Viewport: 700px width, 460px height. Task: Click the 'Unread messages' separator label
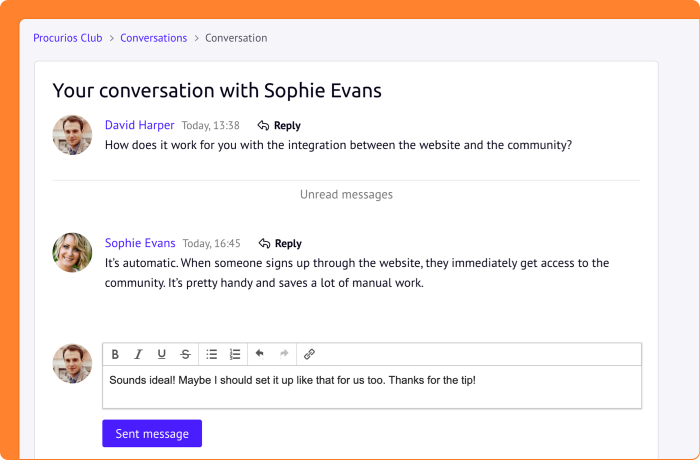point(346,194)
